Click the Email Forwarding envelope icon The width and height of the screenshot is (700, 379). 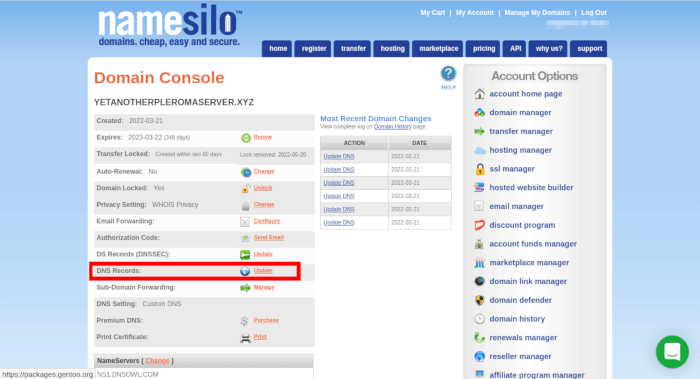245,221
